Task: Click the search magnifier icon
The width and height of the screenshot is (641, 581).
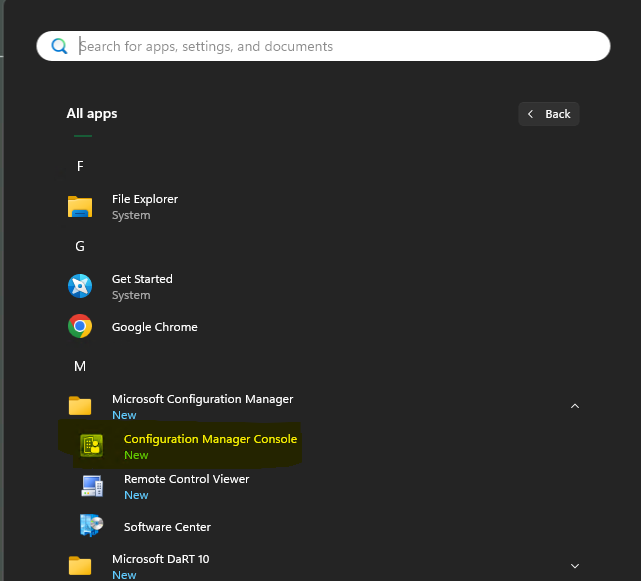Action: pyautogui.click(x=59, y=46)
